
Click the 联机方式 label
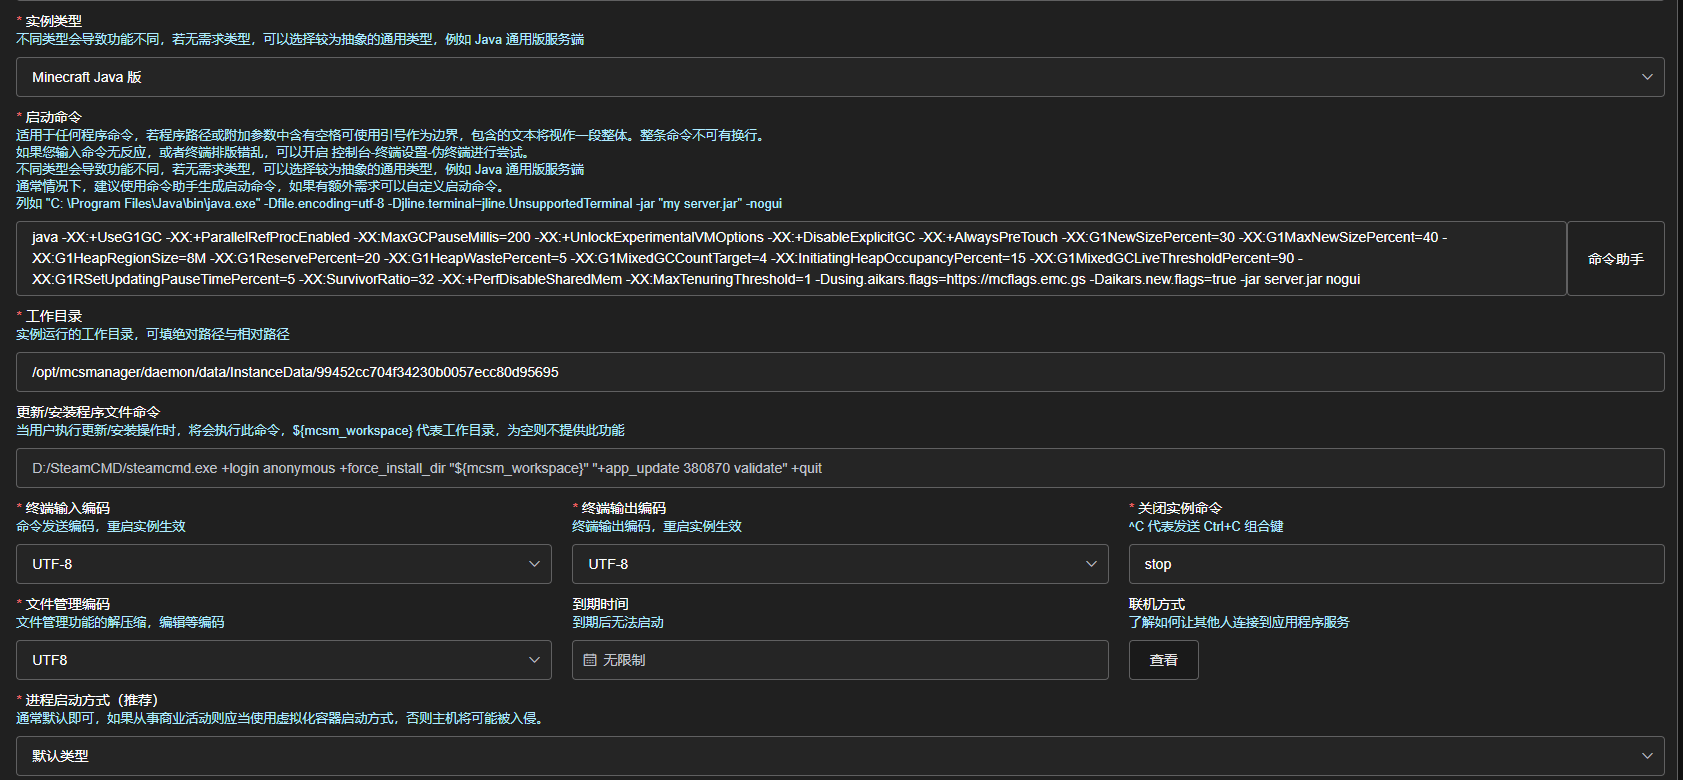pyautogui.click(x=1157, y=604)
